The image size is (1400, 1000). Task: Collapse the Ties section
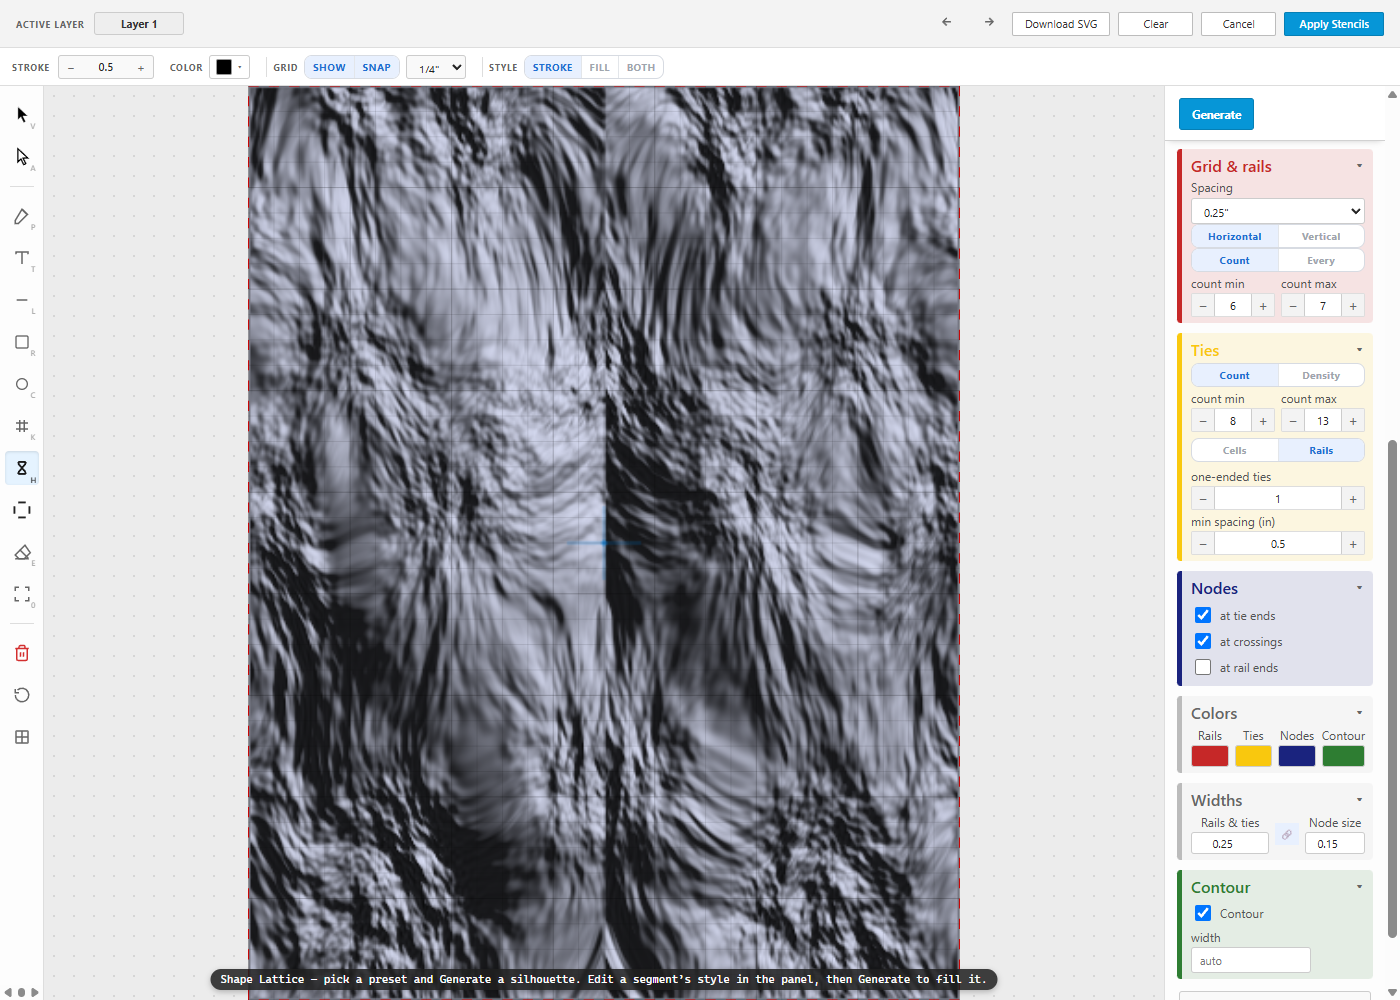(1359, 350)
